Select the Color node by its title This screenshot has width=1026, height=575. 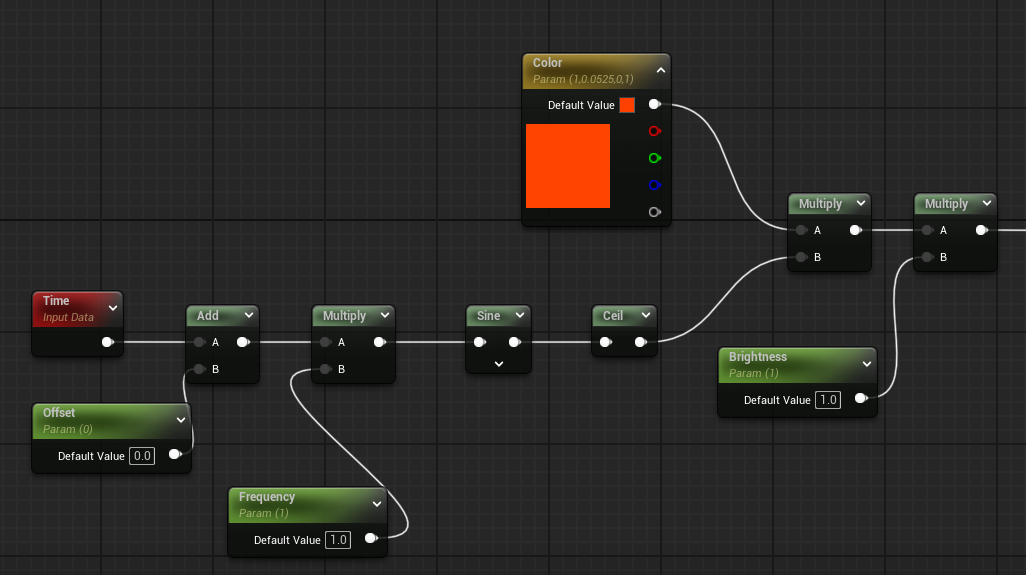pyautogui.click(x=547, y=63)
